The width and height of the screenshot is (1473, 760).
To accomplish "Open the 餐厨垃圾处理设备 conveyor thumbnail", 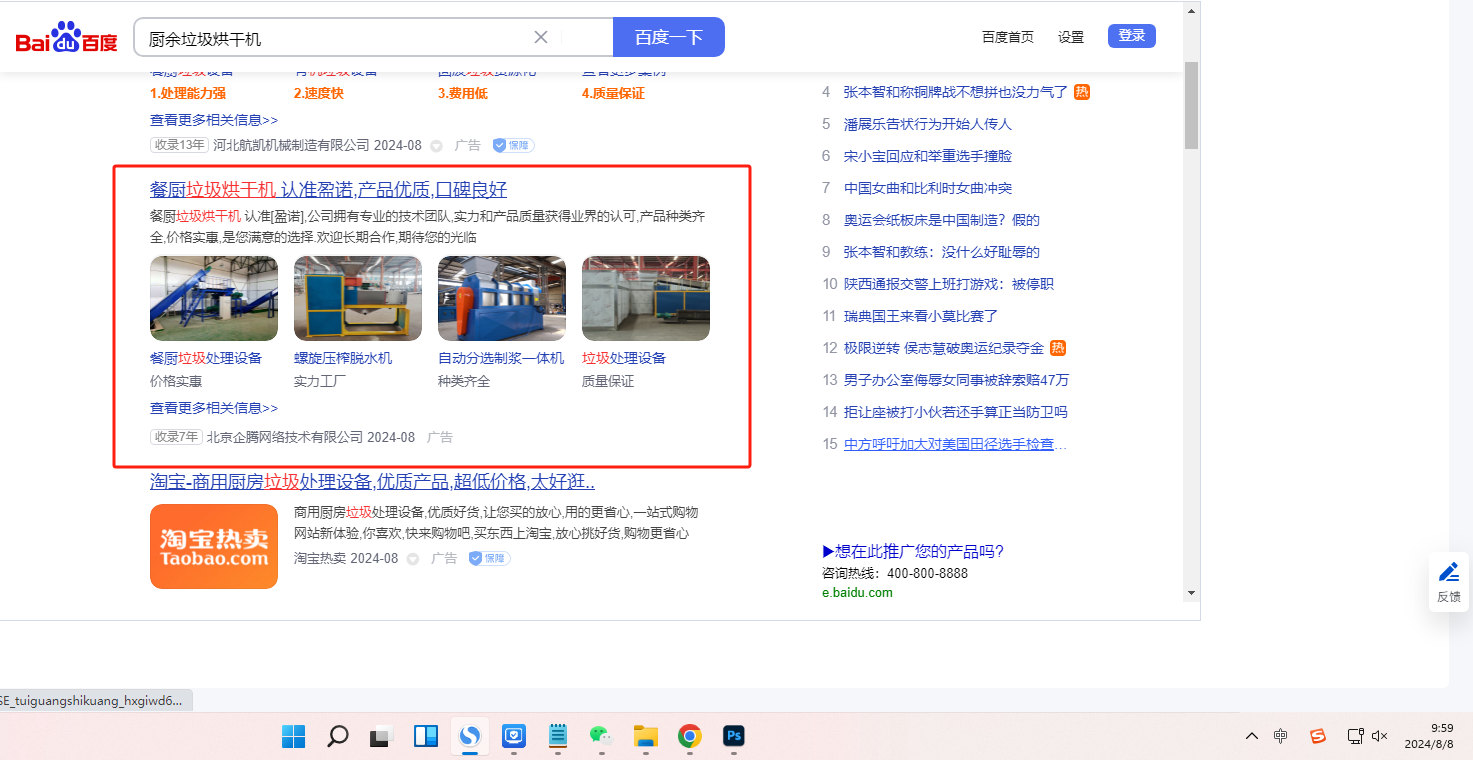I will coord(214,298).
